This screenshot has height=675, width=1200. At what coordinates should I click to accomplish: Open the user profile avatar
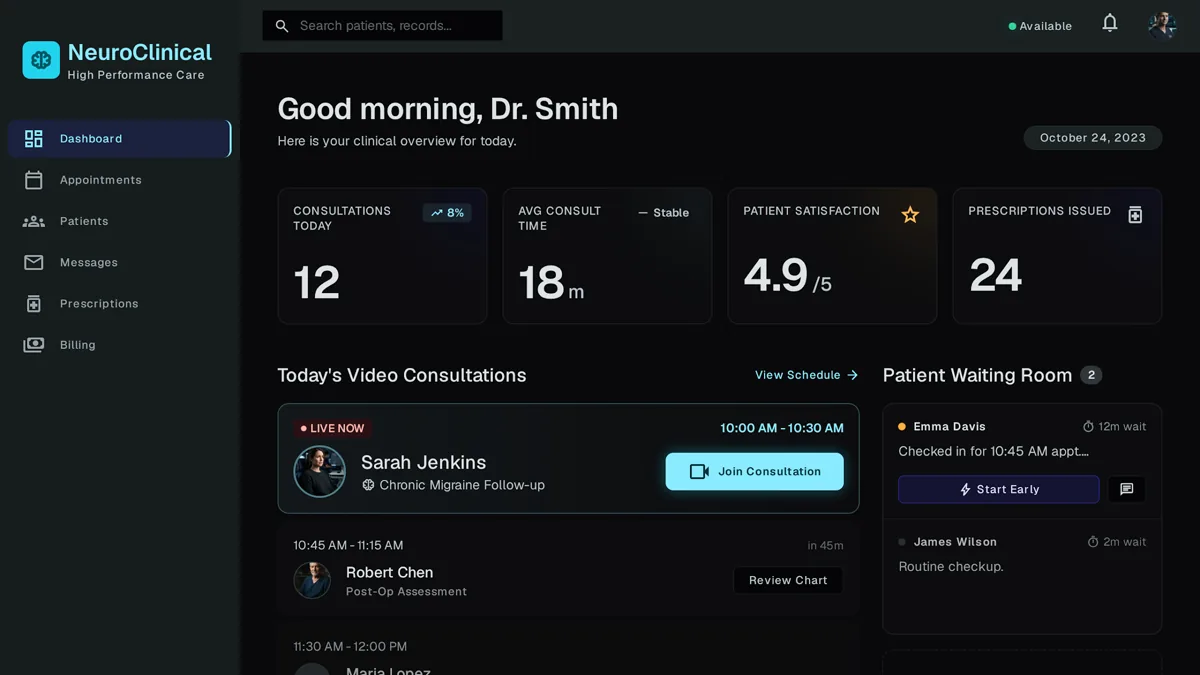[x=1162, y=25]
